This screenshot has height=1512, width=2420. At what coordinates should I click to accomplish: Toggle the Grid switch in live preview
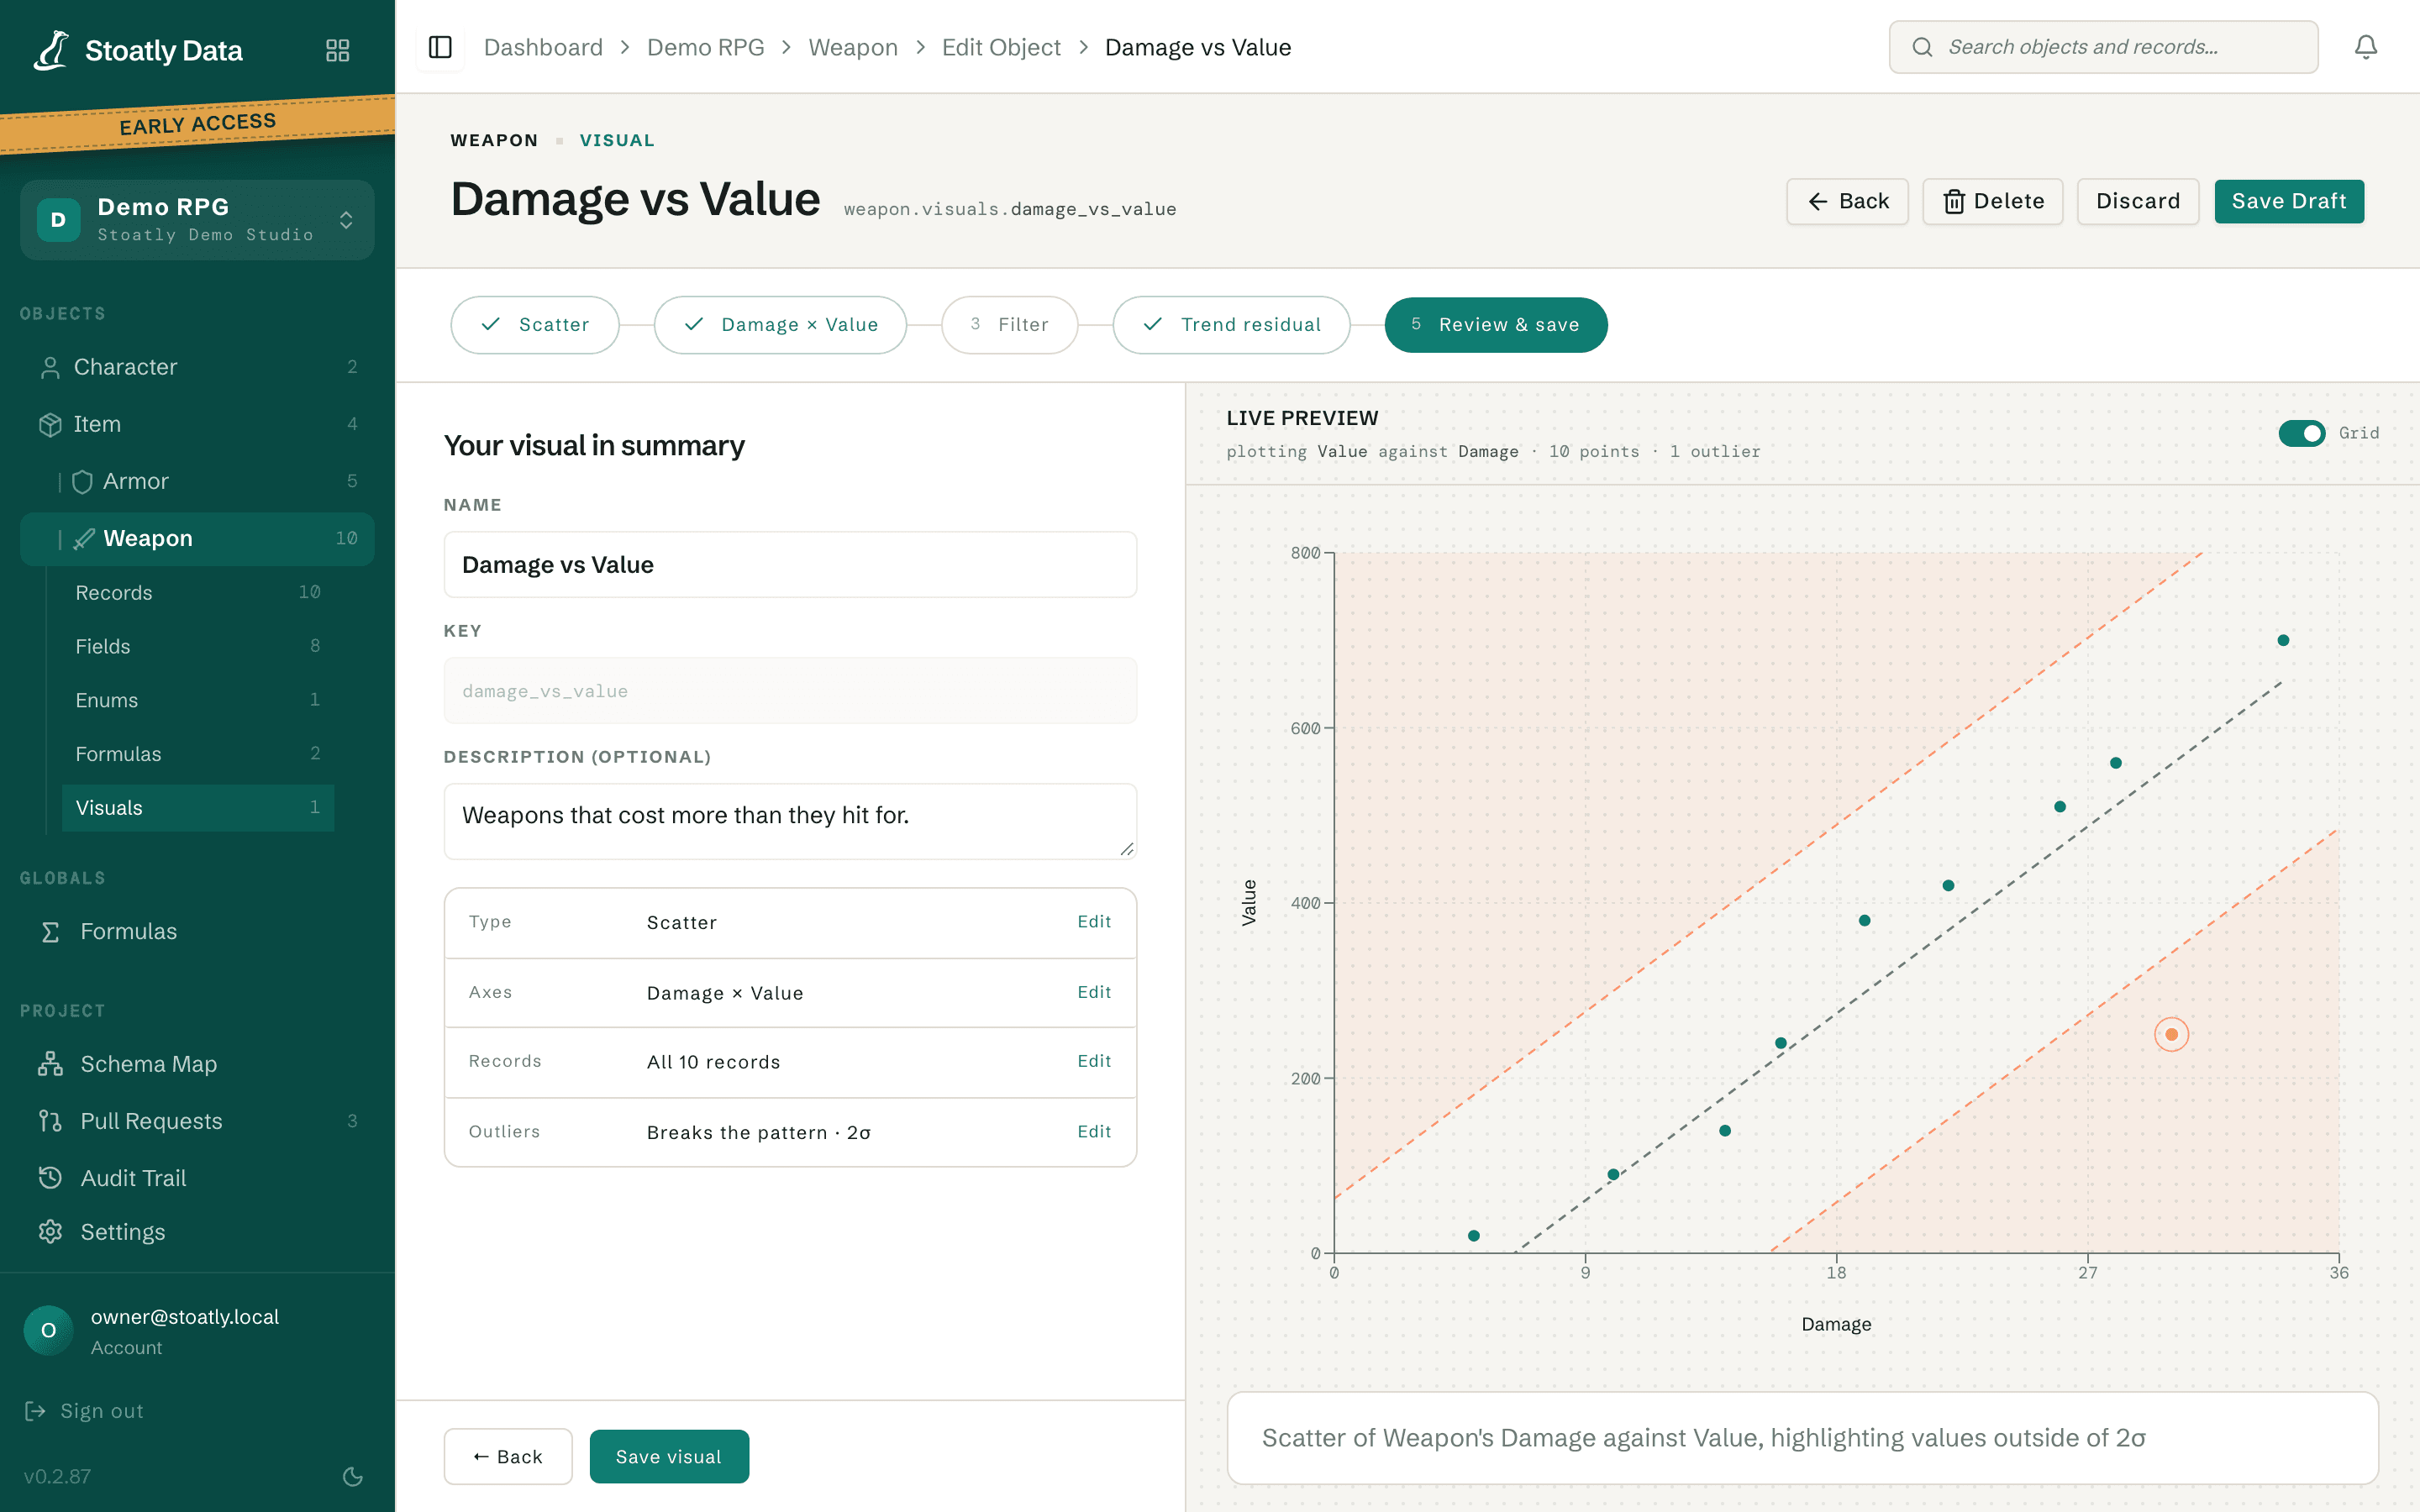click(2301, 433)
